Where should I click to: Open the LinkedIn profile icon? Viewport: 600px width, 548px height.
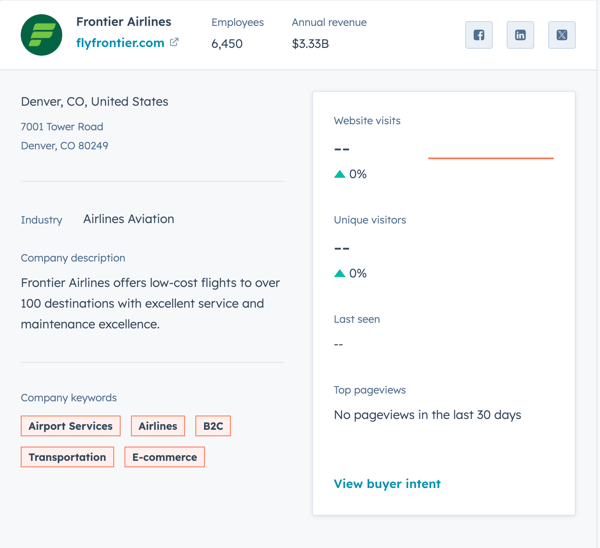click(x=520, y=35)
